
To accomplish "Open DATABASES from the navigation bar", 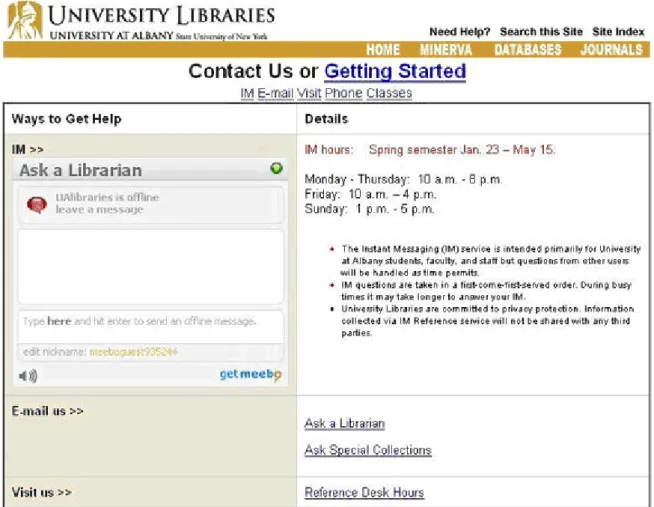I will coord(528,50).
